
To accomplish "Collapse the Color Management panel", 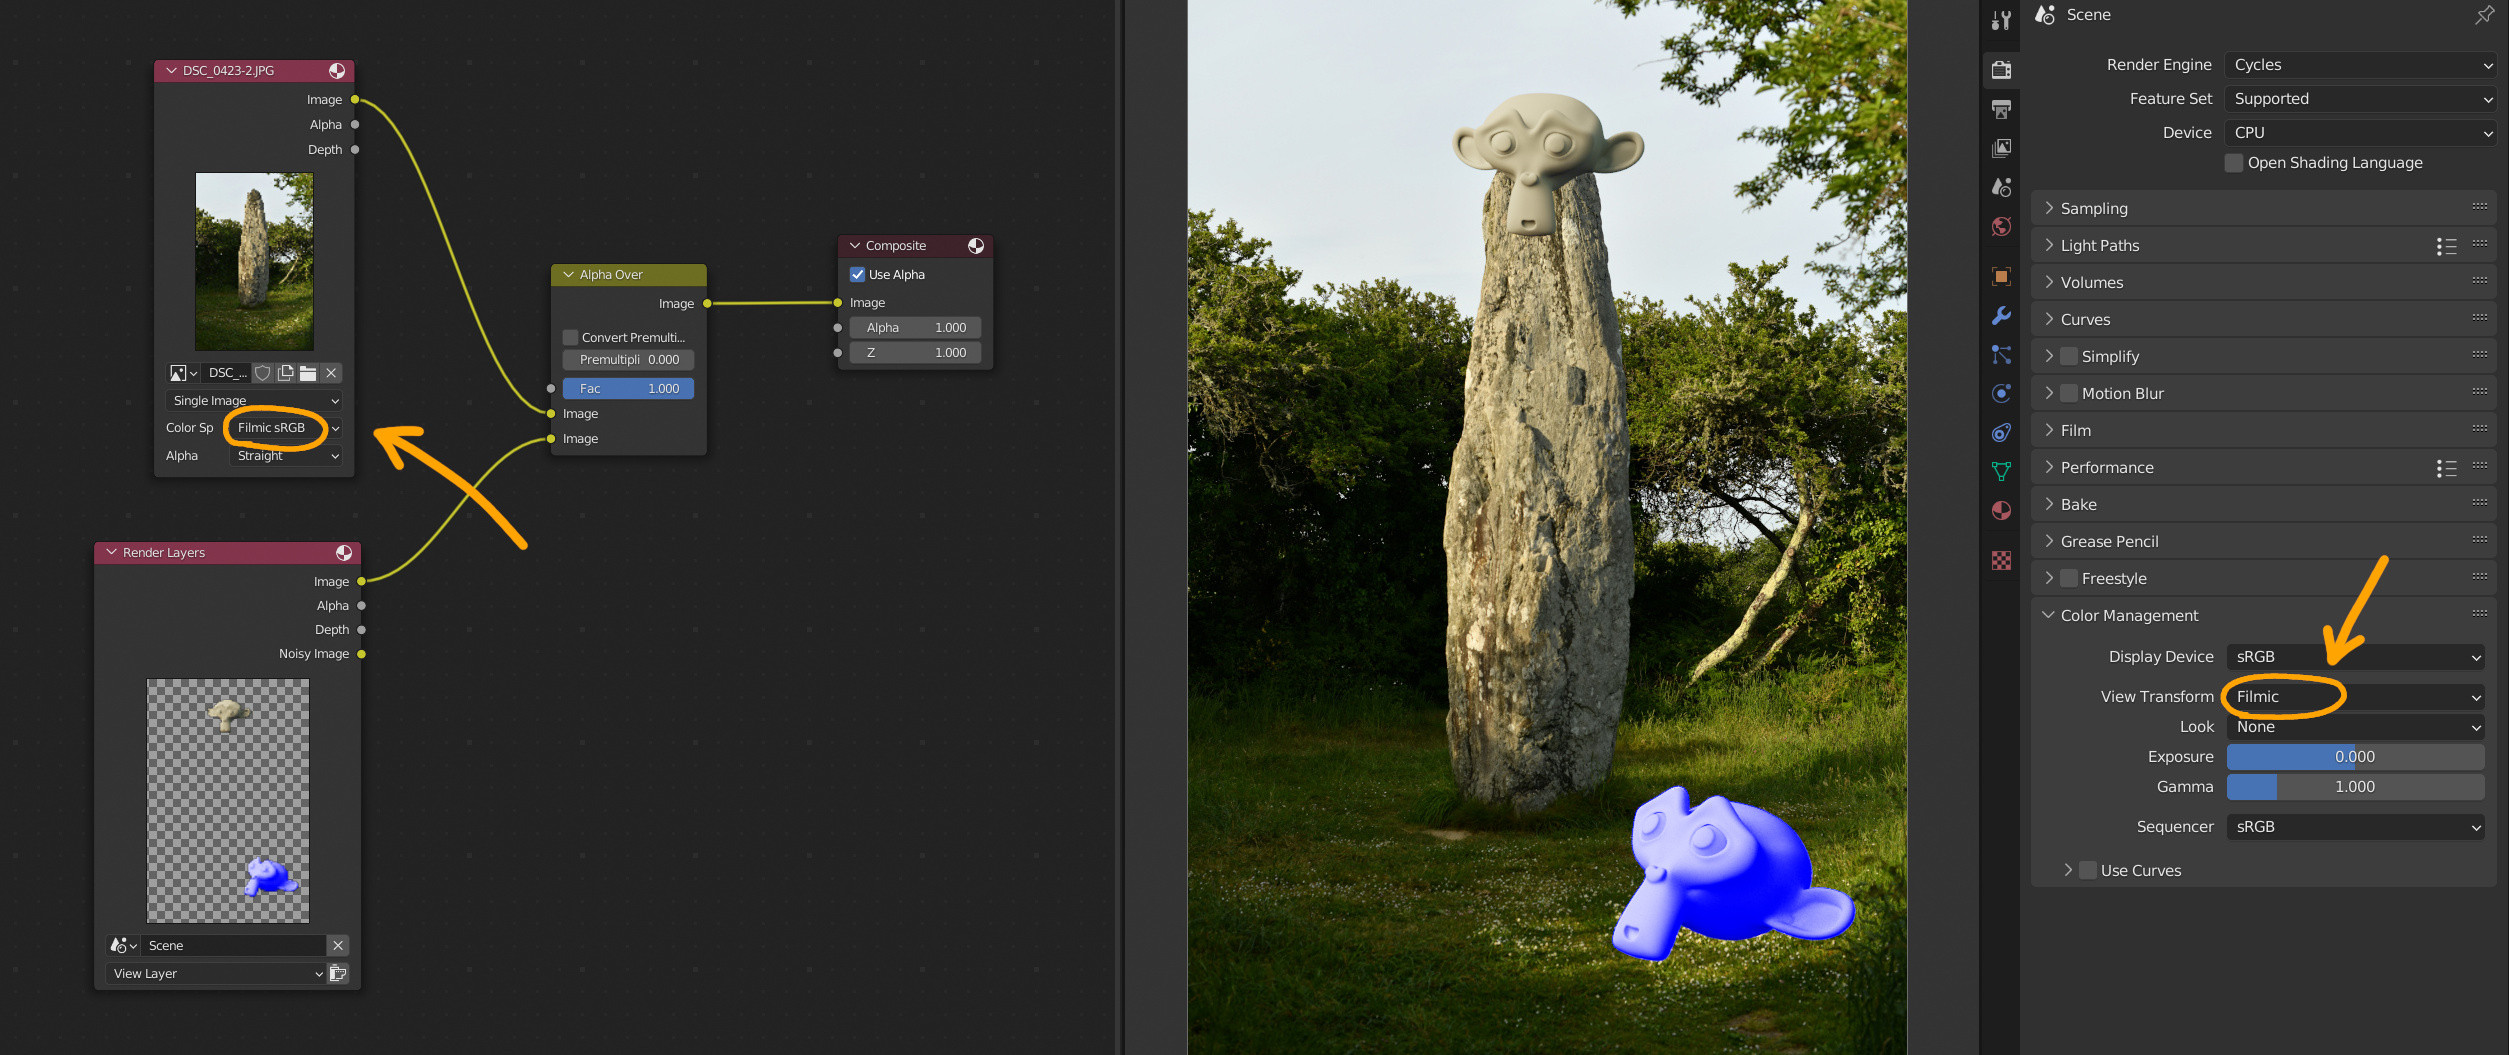I will [x=2264, y=616].
